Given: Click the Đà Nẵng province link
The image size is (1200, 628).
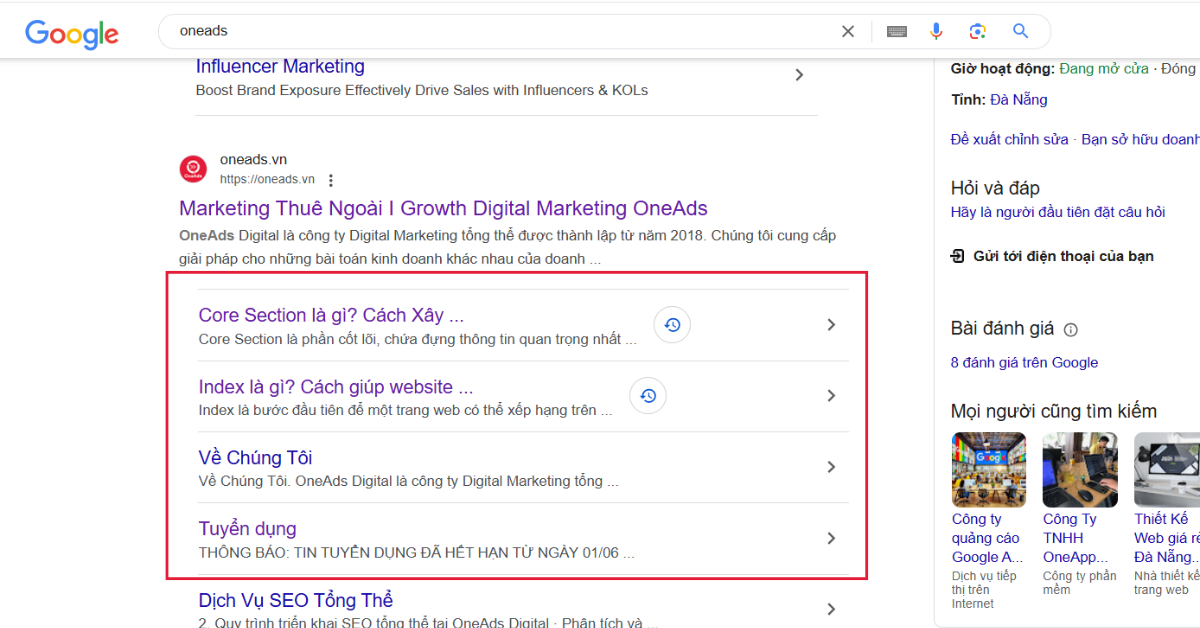Looking at the screenshot, I should tap(1019, 100).
